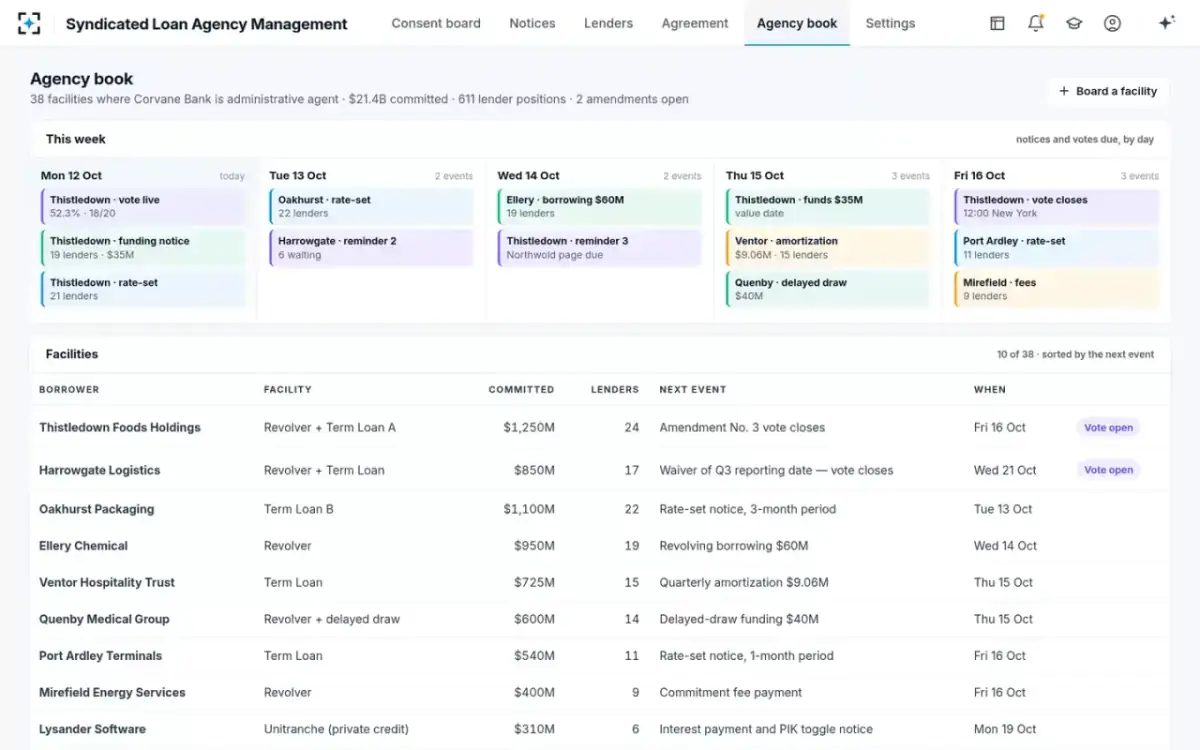
Task: Sort by the Lenders column header
Action: (615, 390)
